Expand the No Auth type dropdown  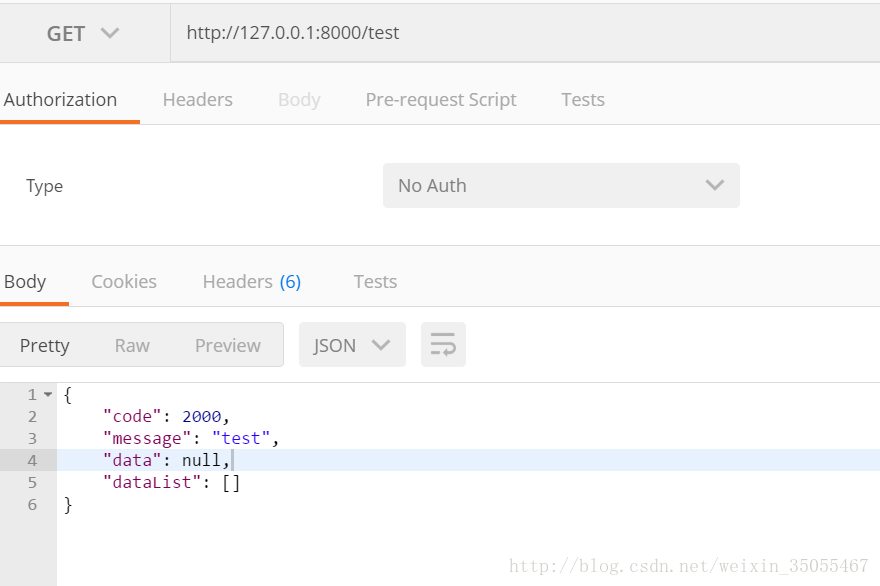point(561,185)
